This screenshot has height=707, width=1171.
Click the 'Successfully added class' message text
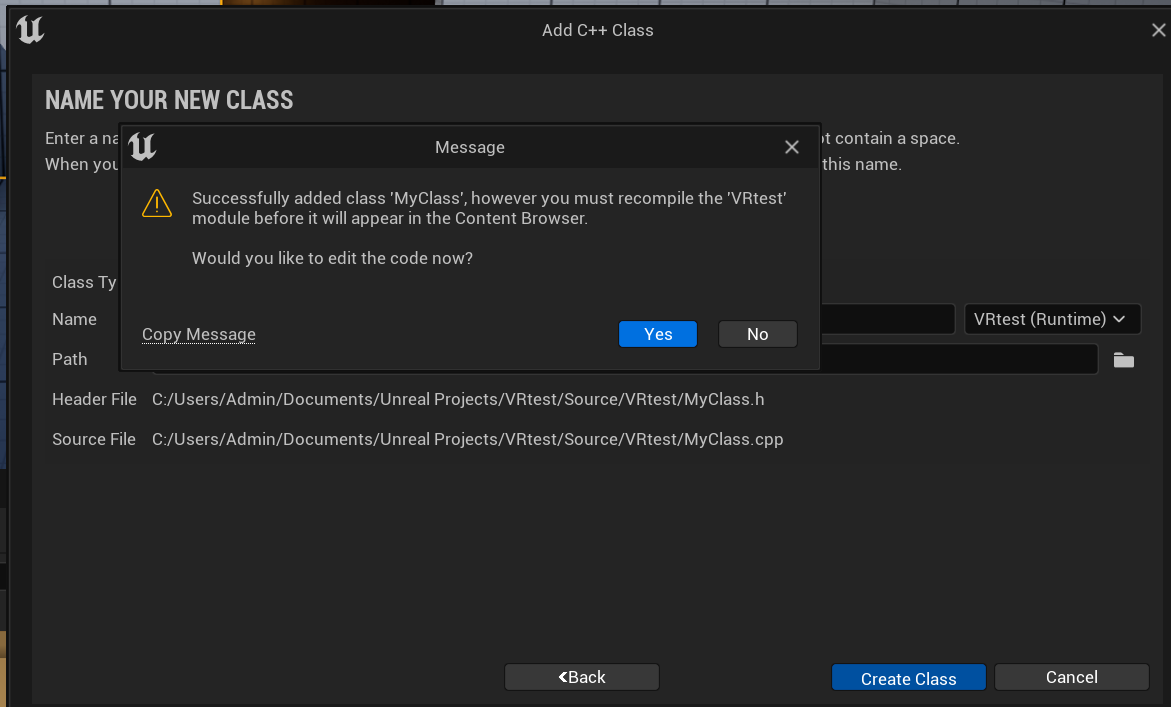(489, 208)
